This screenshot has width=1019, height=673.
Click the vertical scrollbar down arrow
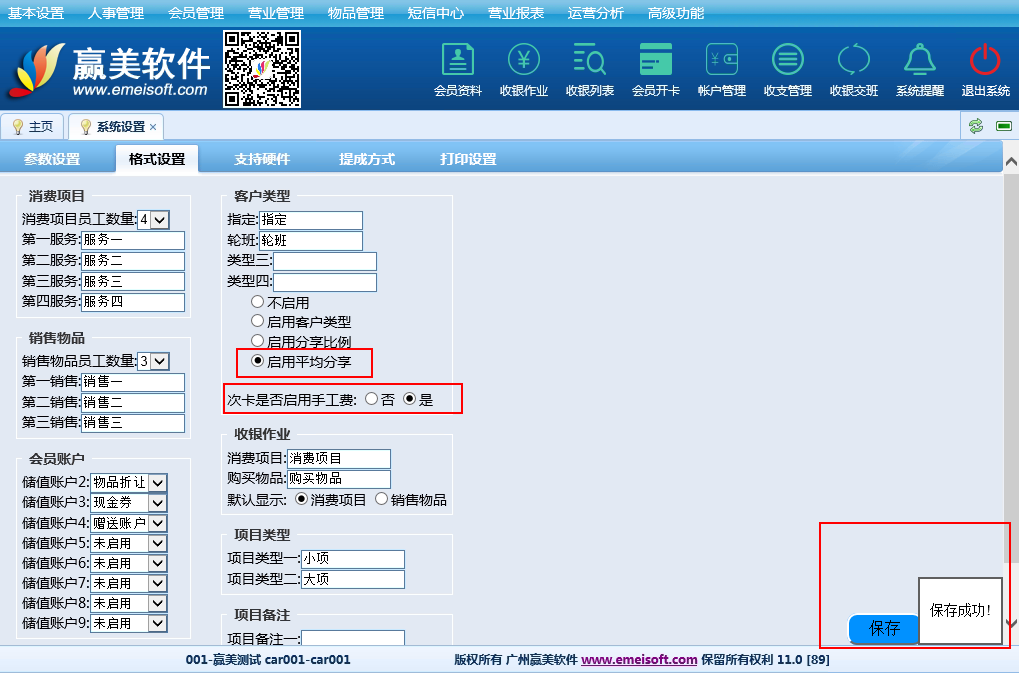point(1011,623)
